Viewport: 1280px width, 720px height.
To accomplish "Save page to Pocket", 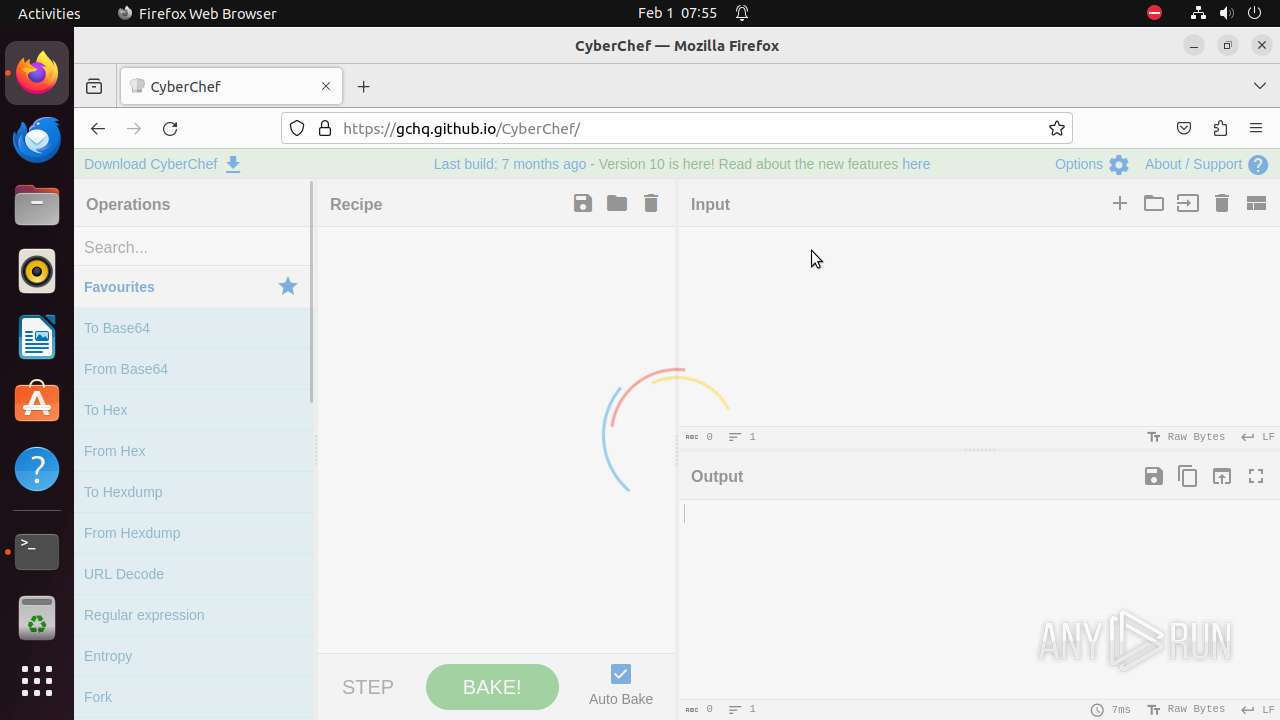I will pyautogui.click(x=1184, y=128).
